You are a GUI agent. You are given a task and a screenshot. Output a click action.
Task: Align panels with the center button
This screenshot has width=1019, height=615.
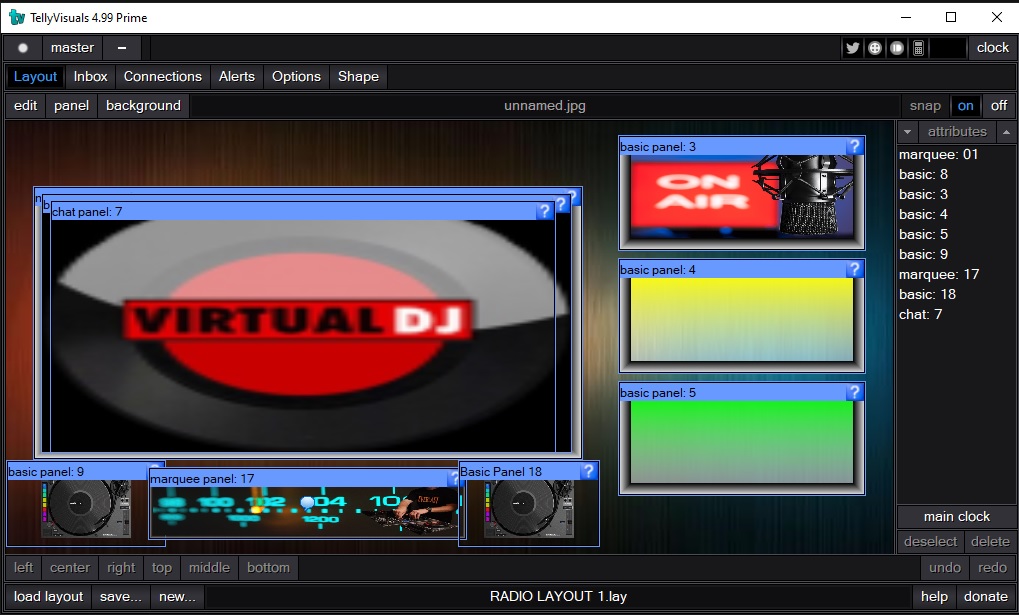point(70,568)
